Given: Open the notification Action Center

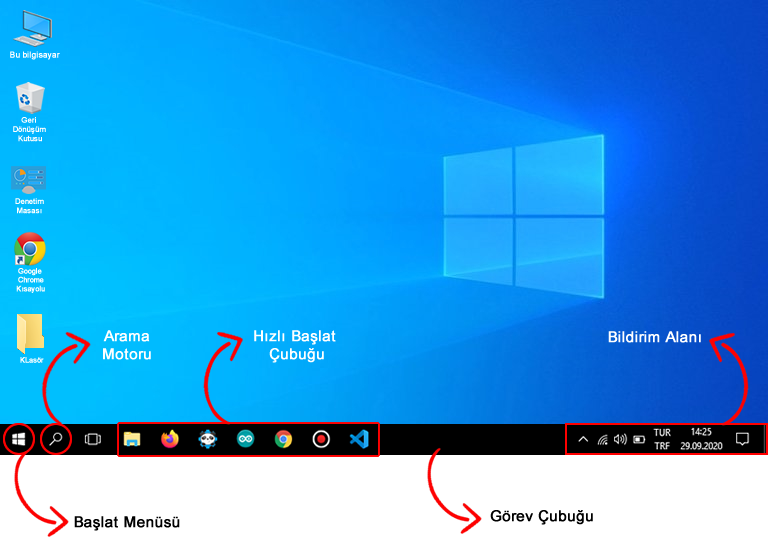Looking at the screenshot, I should pyautogui.click(x=743, y=439).
